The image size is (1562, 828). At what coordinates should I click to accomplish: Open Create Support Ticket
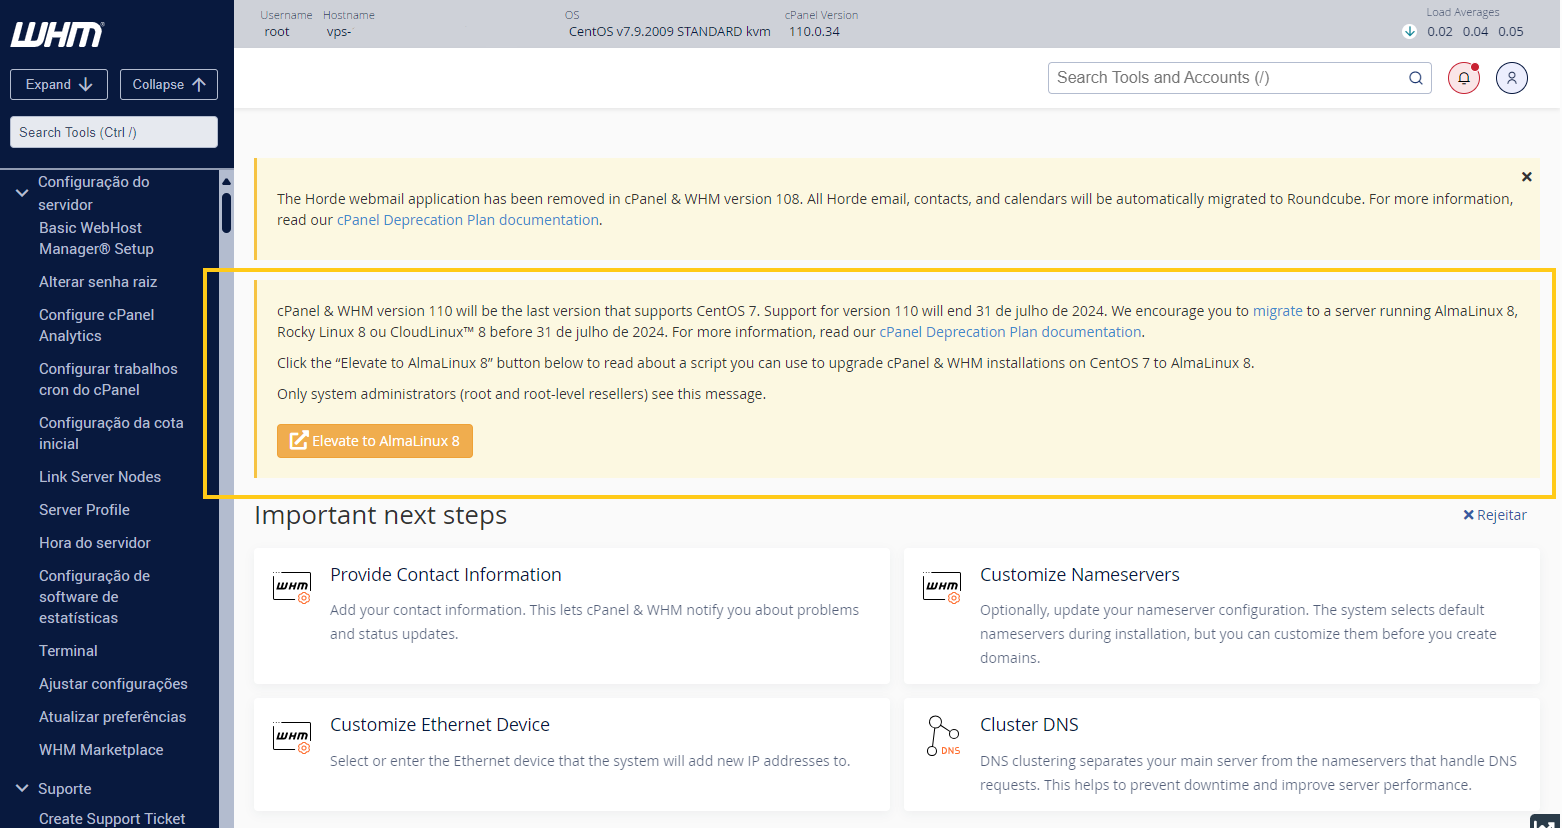point(112,819)
